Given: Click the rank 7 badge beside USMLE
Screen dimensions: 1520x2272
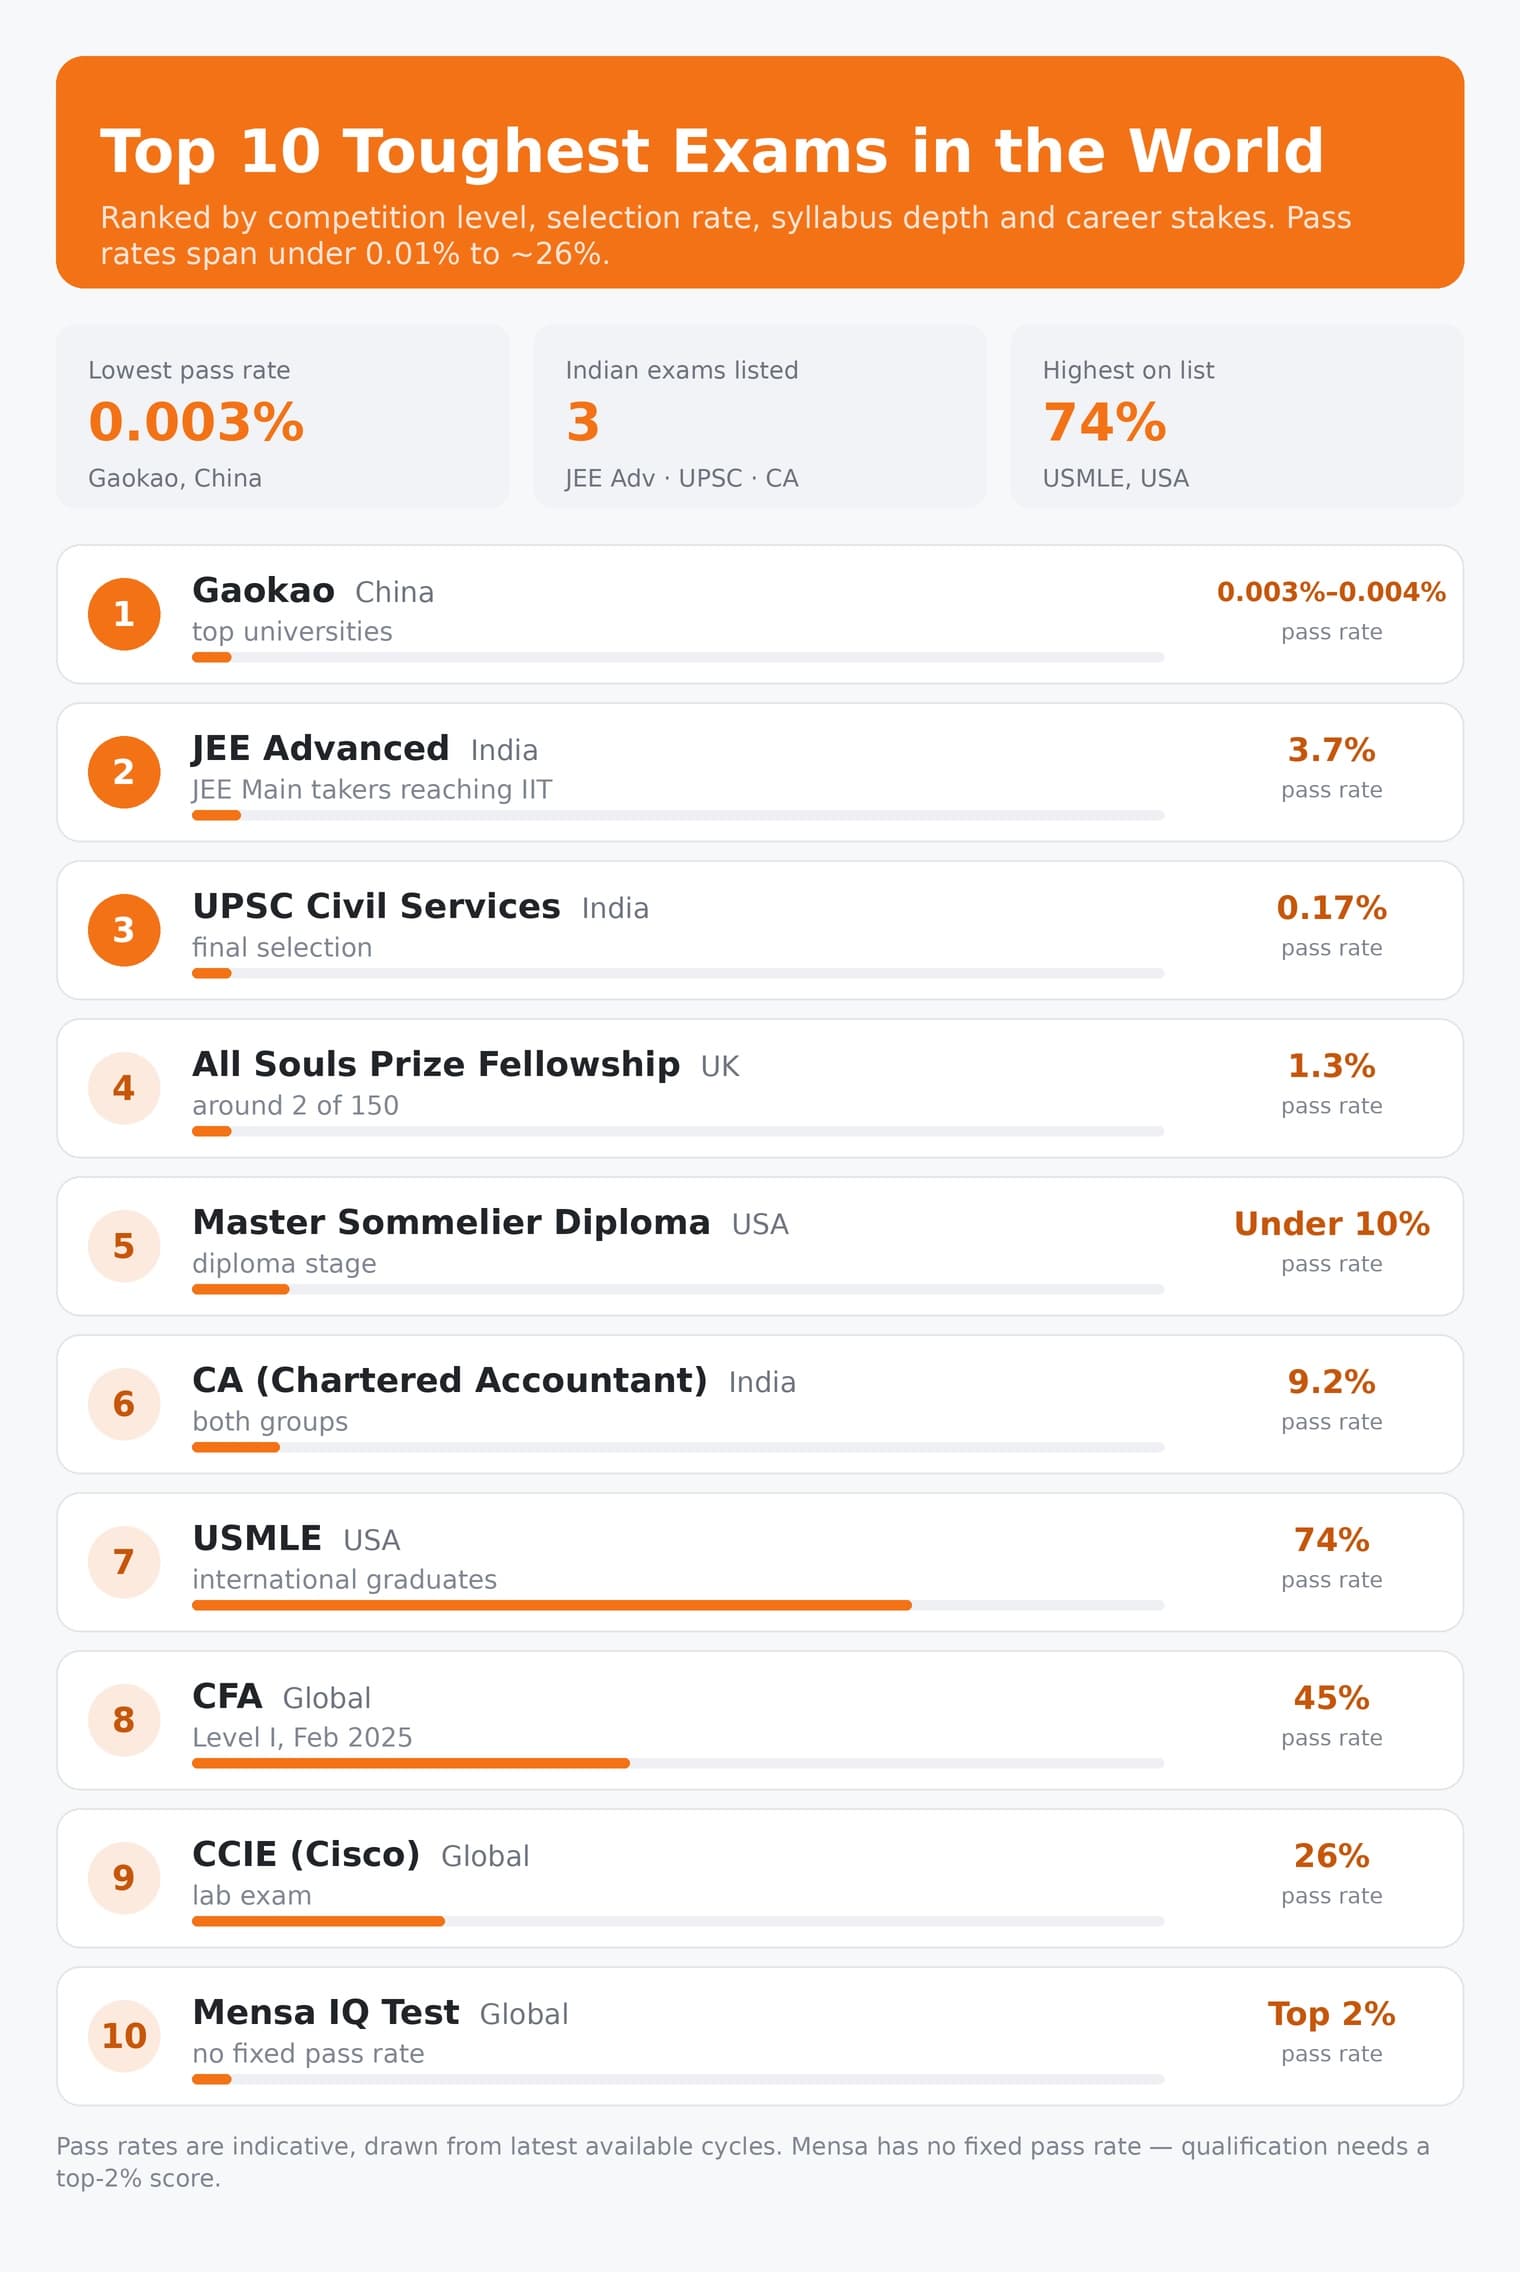Looking at the screenshot, I should (124, 1562).
